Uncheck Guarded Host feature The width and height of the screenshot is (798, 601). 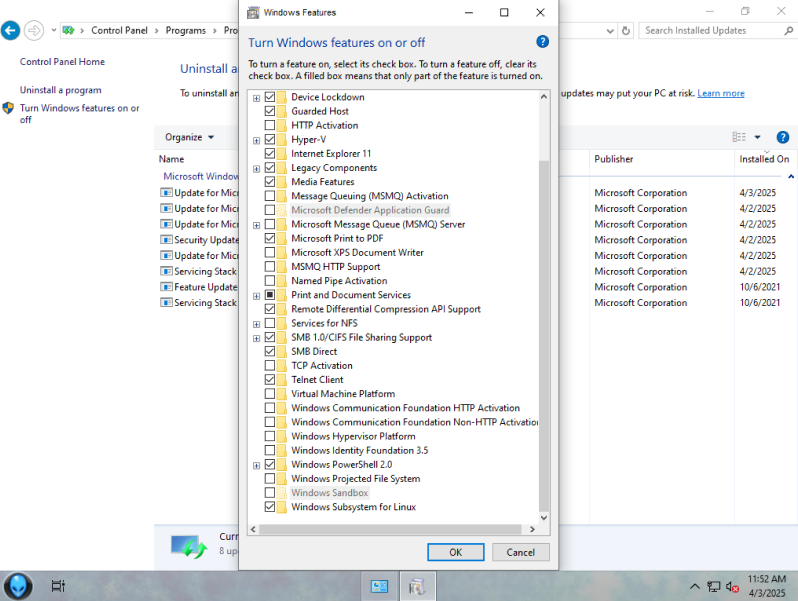[x=270, y=111]
